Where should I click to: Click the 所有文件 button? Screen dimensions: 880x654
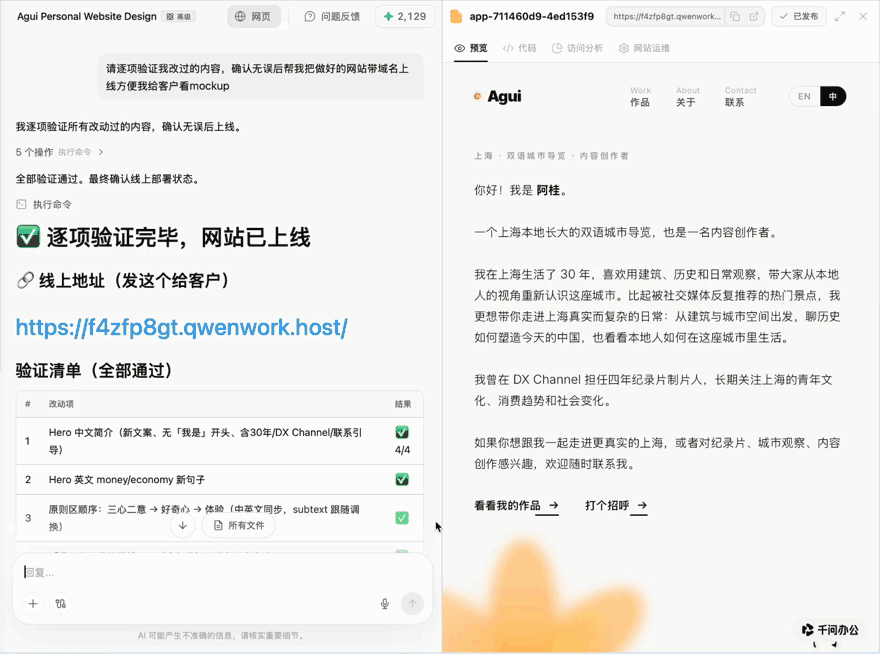point(239,525)
